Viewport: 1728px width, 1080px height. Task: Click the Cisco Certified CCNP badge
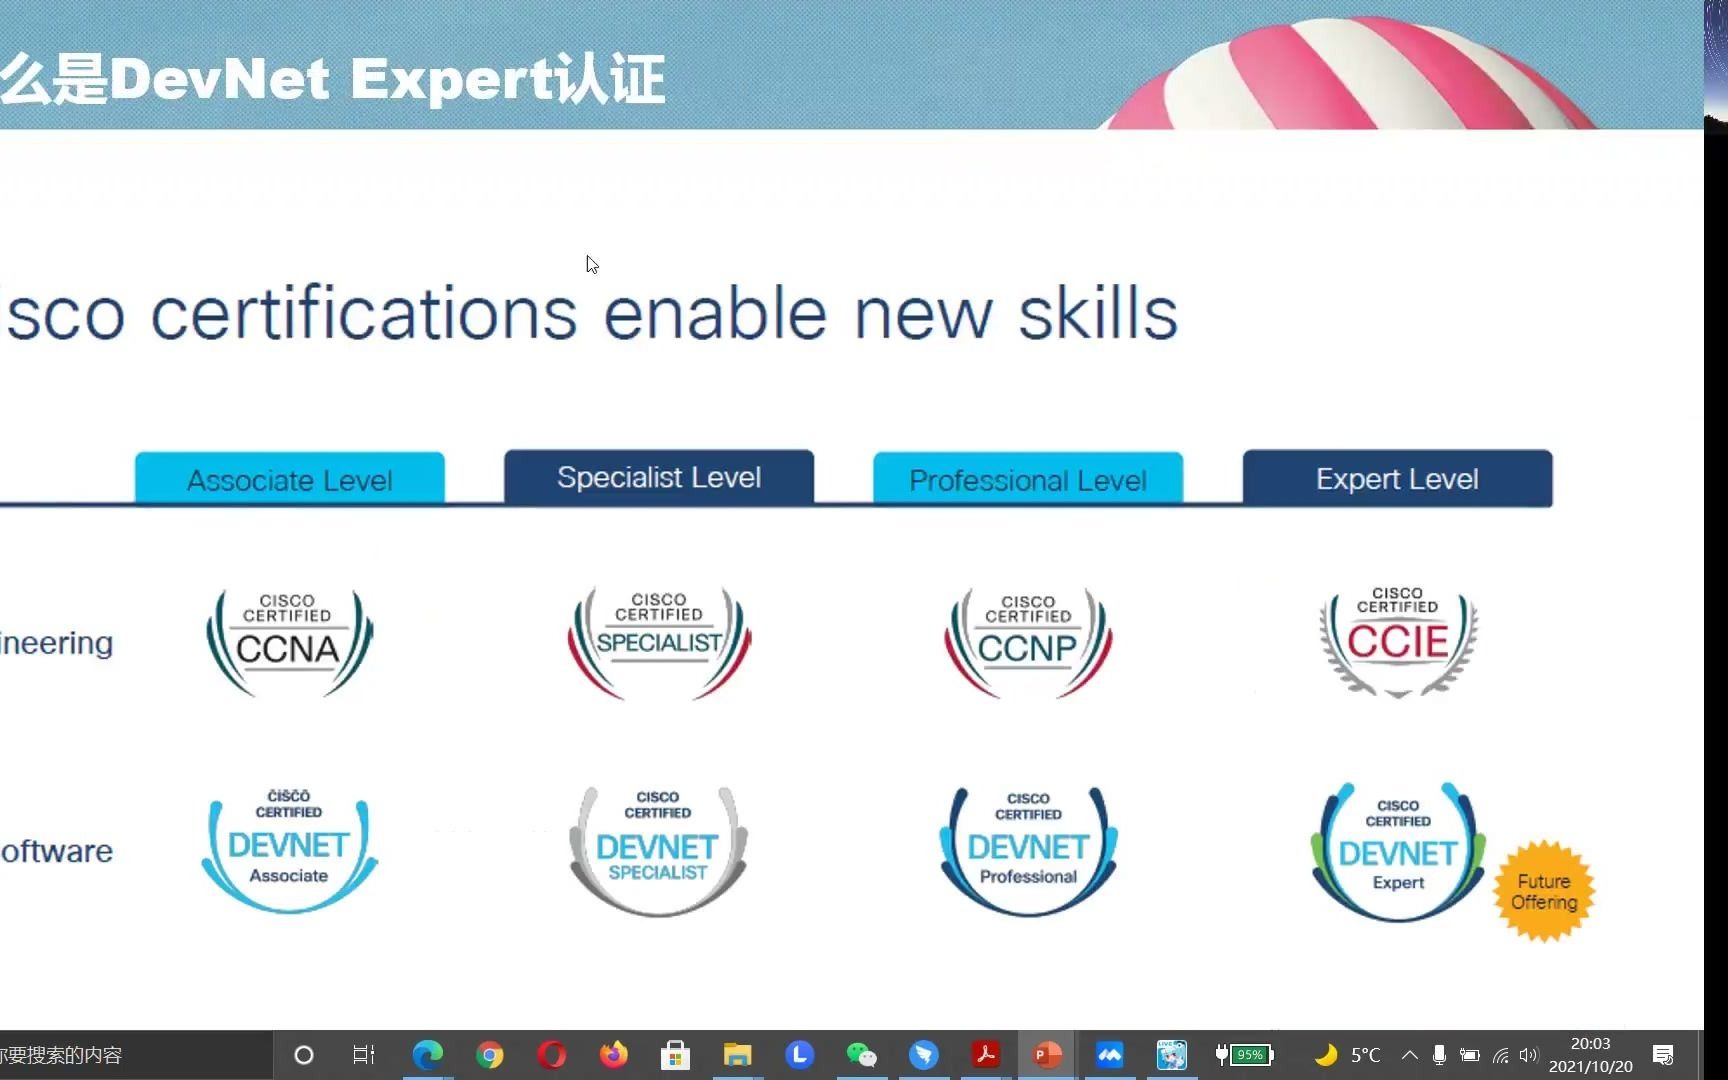pos(1028,643)
